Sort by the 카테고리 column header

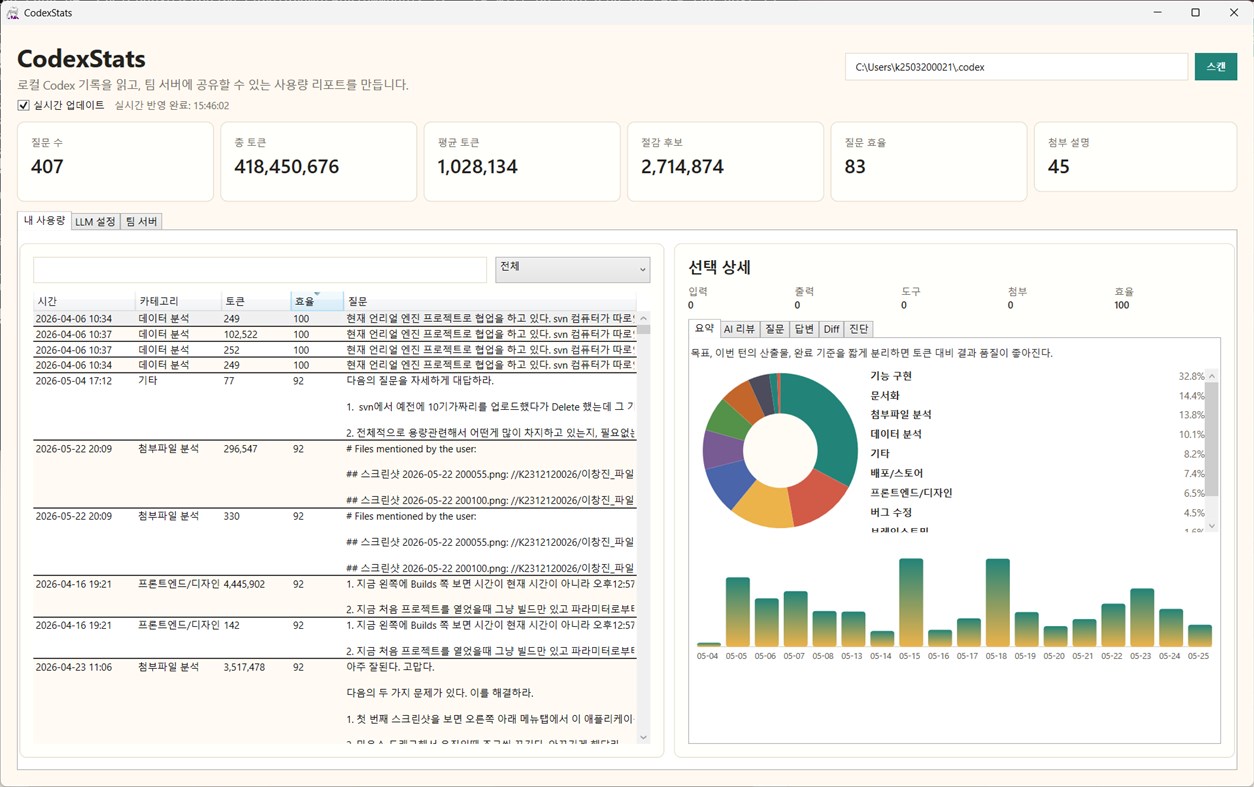click(178, 301)
